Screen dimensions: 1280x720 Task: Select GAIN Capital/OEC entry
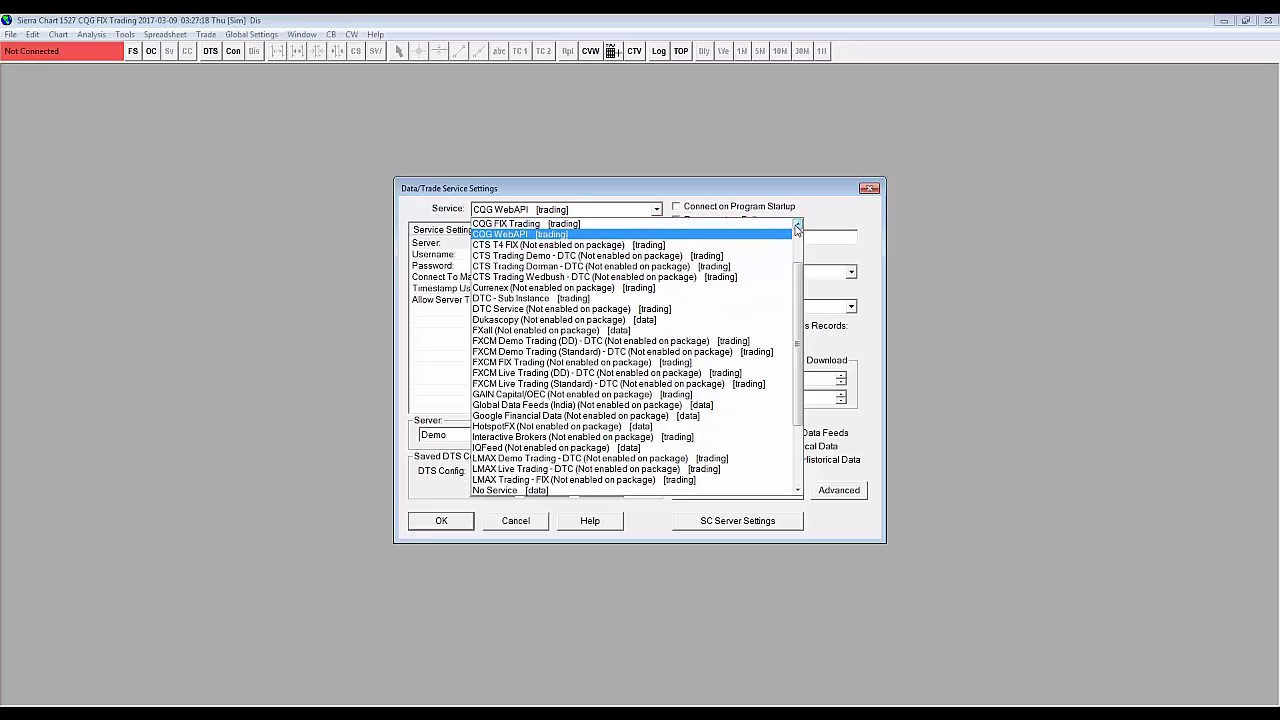(x=632, y=394)
